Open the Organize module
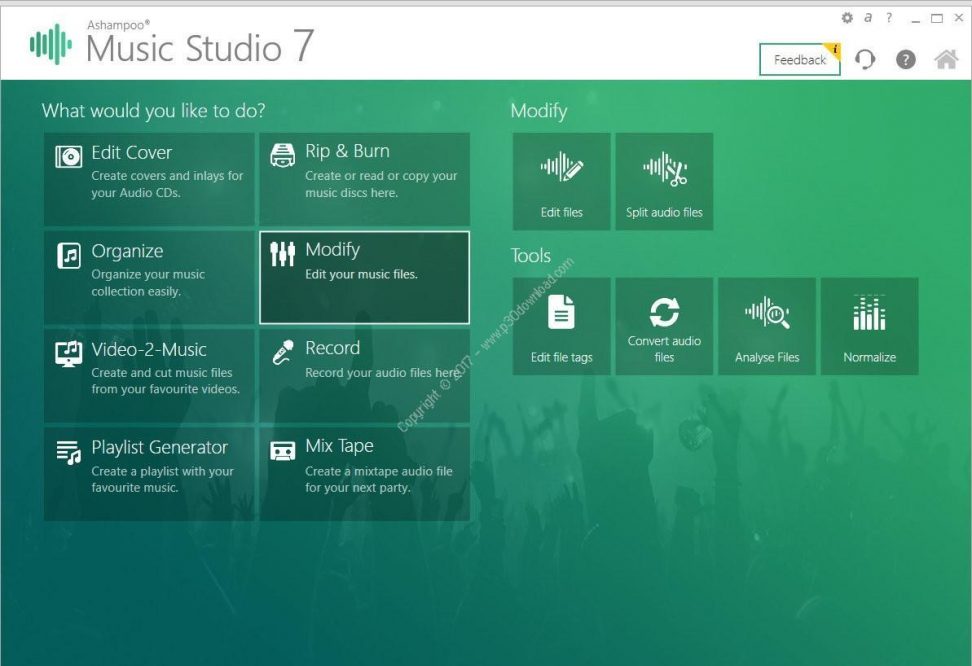This screenshot has height=666, width=972. [150, 277]
